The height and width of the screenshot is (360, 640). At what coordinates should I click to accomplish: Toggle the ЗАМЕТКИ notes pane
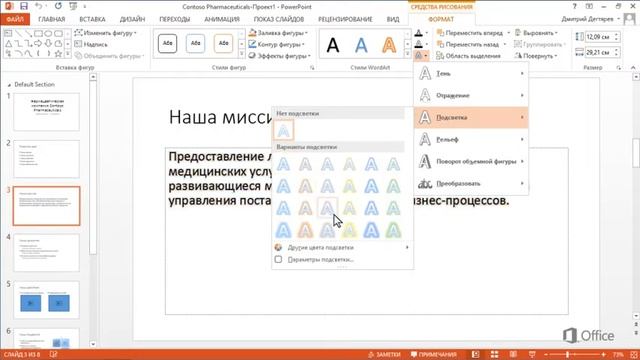click(x=384, y=354)
